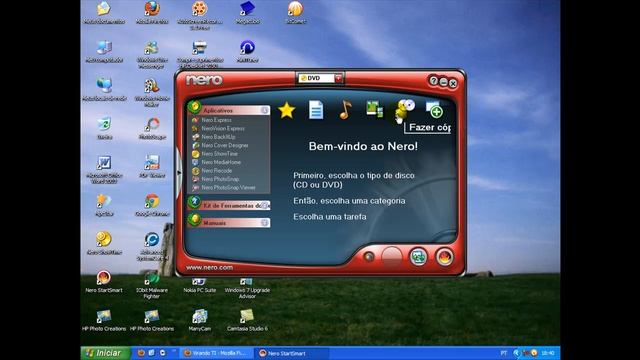Viewport: 640px width, 360px height.
Task: Open Camtasia Studio 6 desktop shortcut
Action: 247,320
